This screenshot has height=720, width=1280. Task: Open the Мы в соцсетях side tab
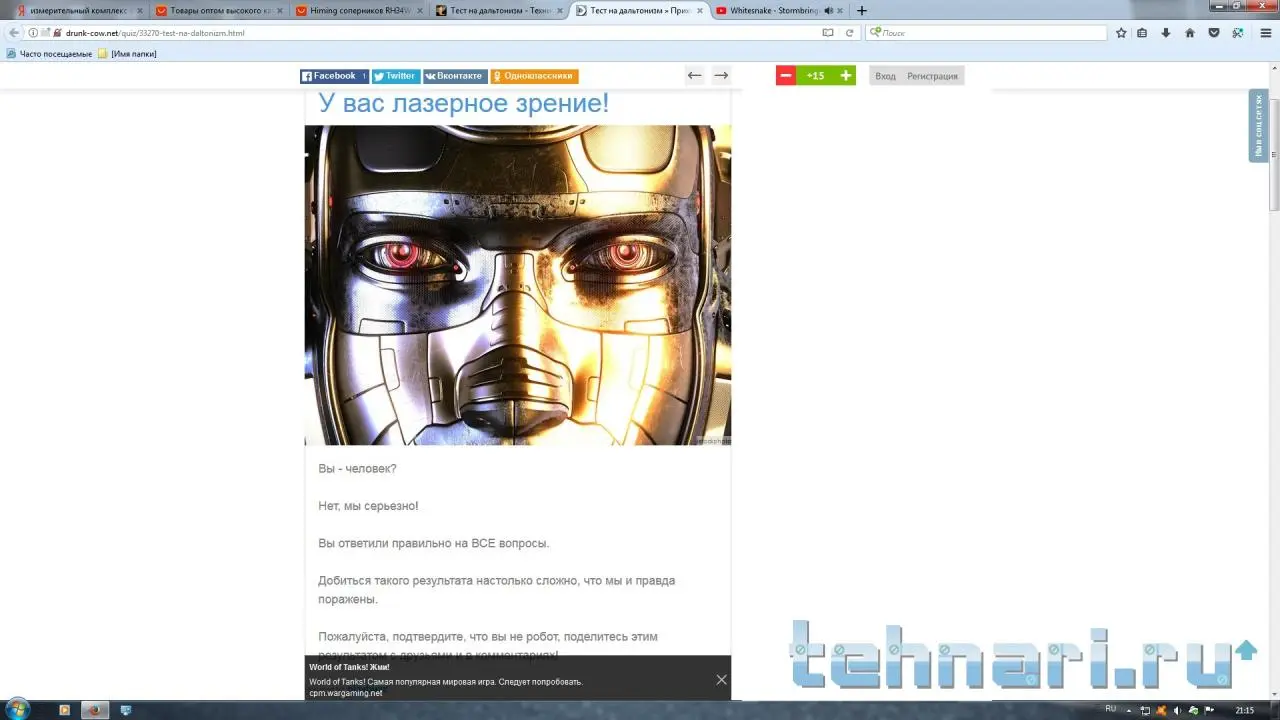point(1259,125)
